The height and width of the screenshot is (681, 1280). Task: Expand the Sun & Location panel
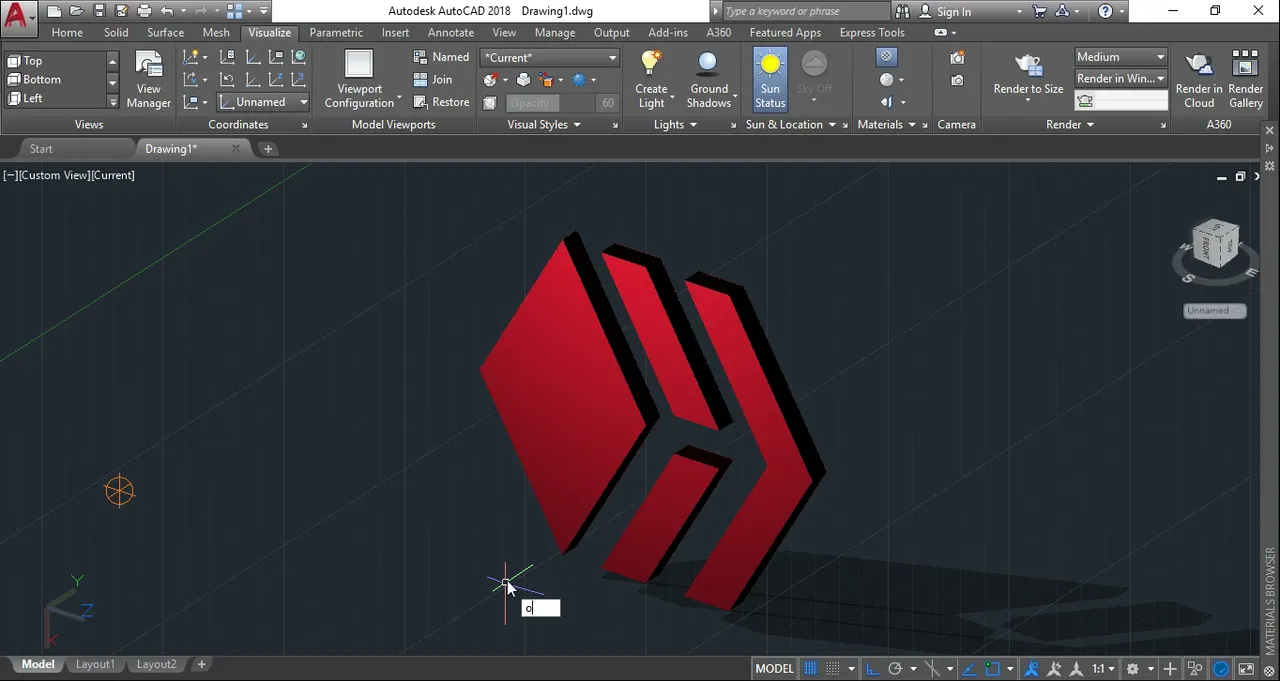pos(791,125)
